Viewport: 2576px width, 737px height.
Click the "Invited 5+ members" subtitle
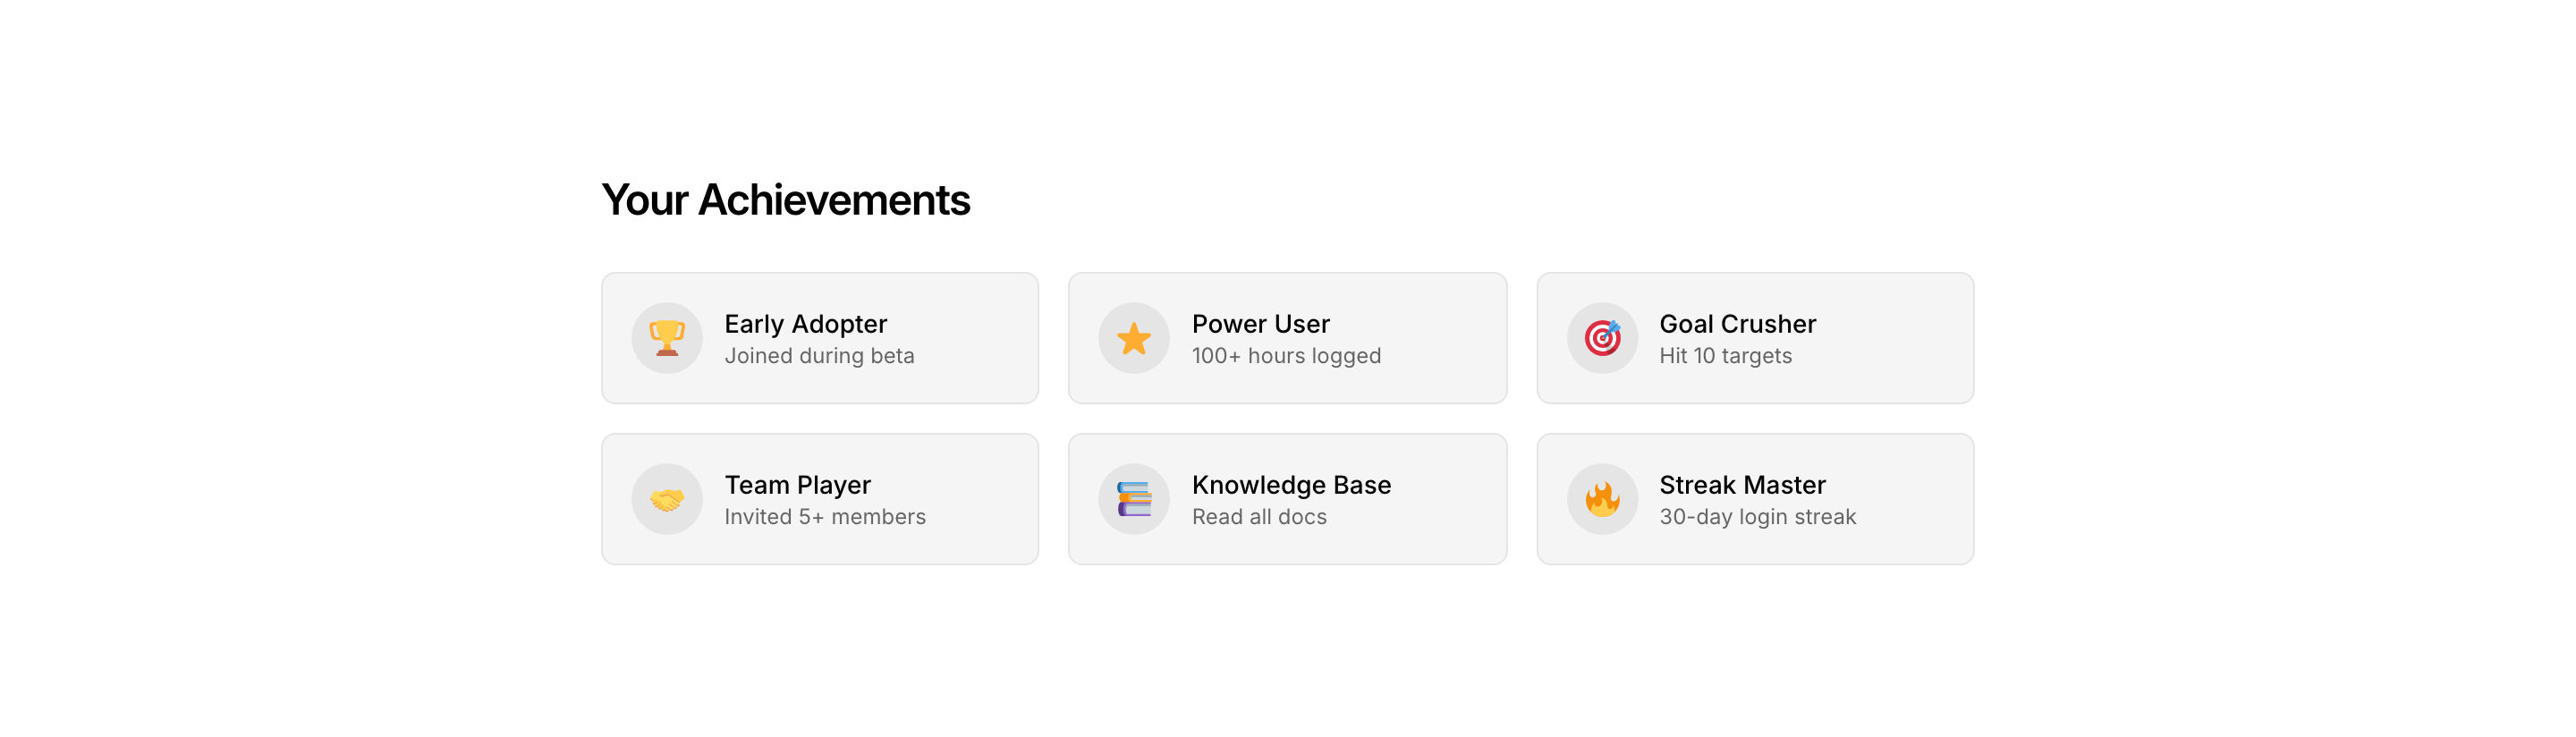coord(825,517)
